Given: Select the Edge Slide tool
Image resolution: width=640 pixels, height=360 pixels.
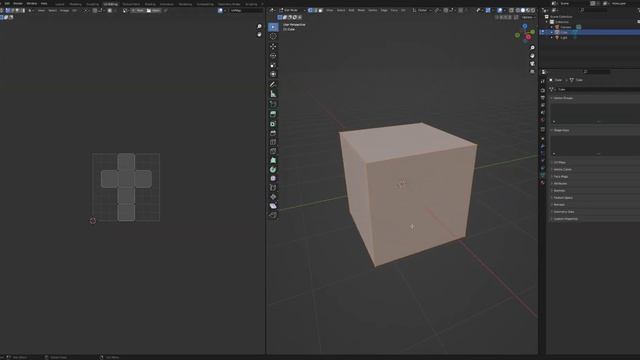Looking at the screenshot, I should pos(273,188).
